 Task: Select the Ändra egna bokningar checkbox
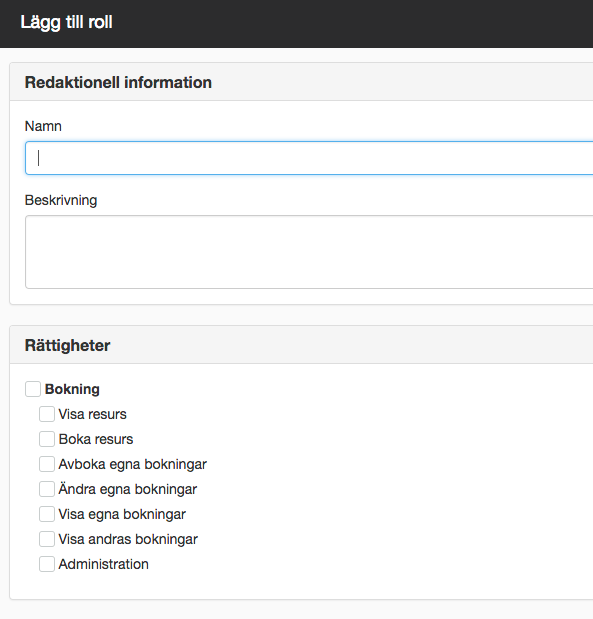click(47, 489)
